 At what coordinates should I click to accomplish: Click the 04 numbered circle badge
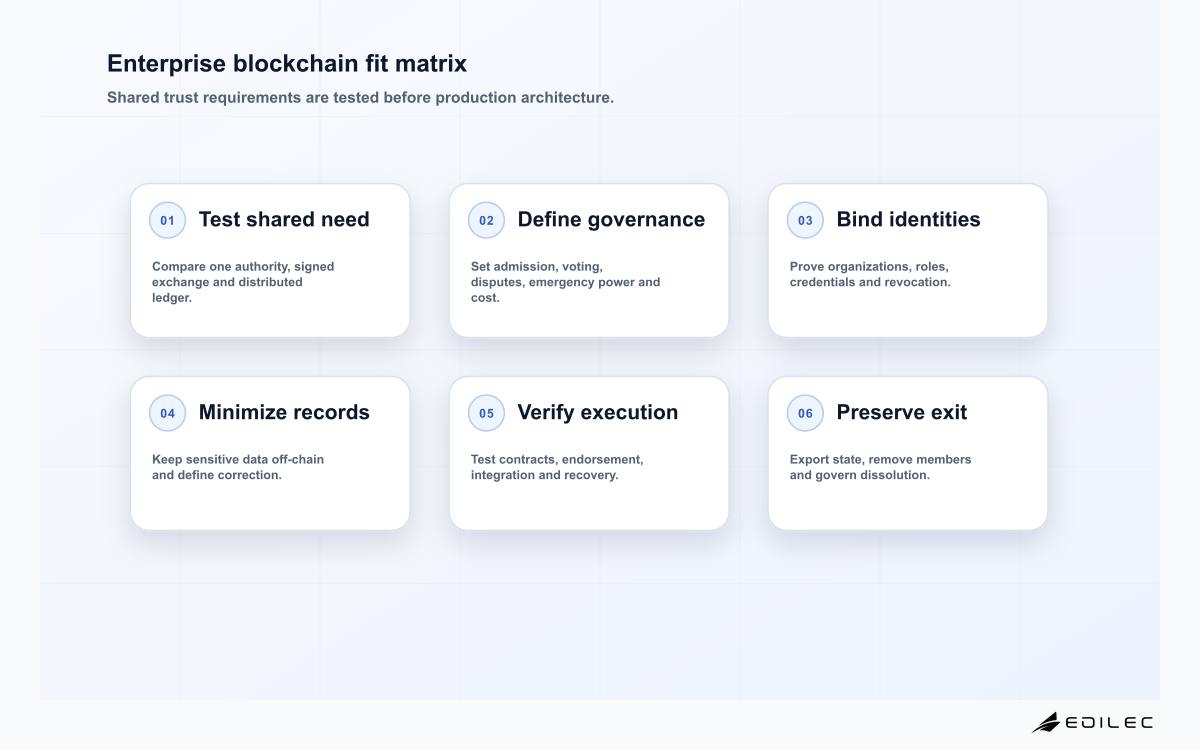(x=167, y=413)
